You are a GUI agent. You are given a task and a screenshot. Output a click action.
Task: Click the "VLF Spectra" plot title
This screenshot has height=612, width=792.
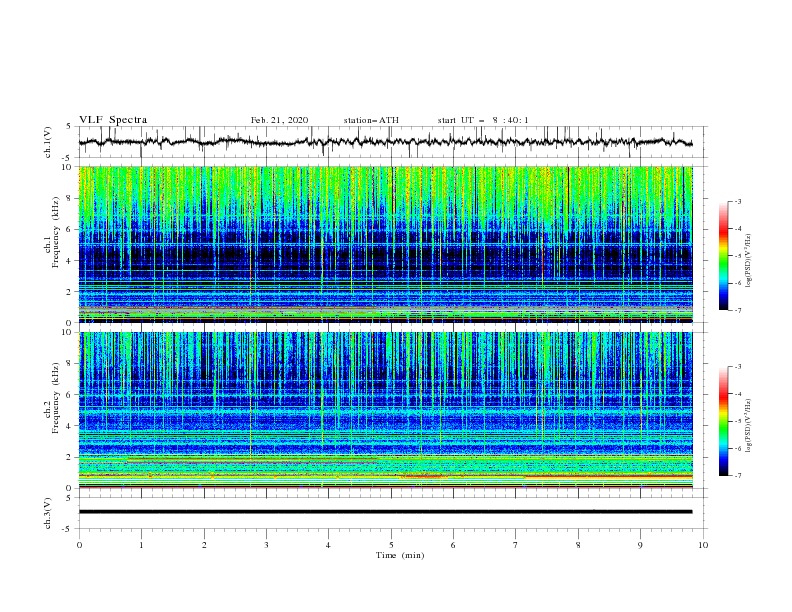coord(113,120)
